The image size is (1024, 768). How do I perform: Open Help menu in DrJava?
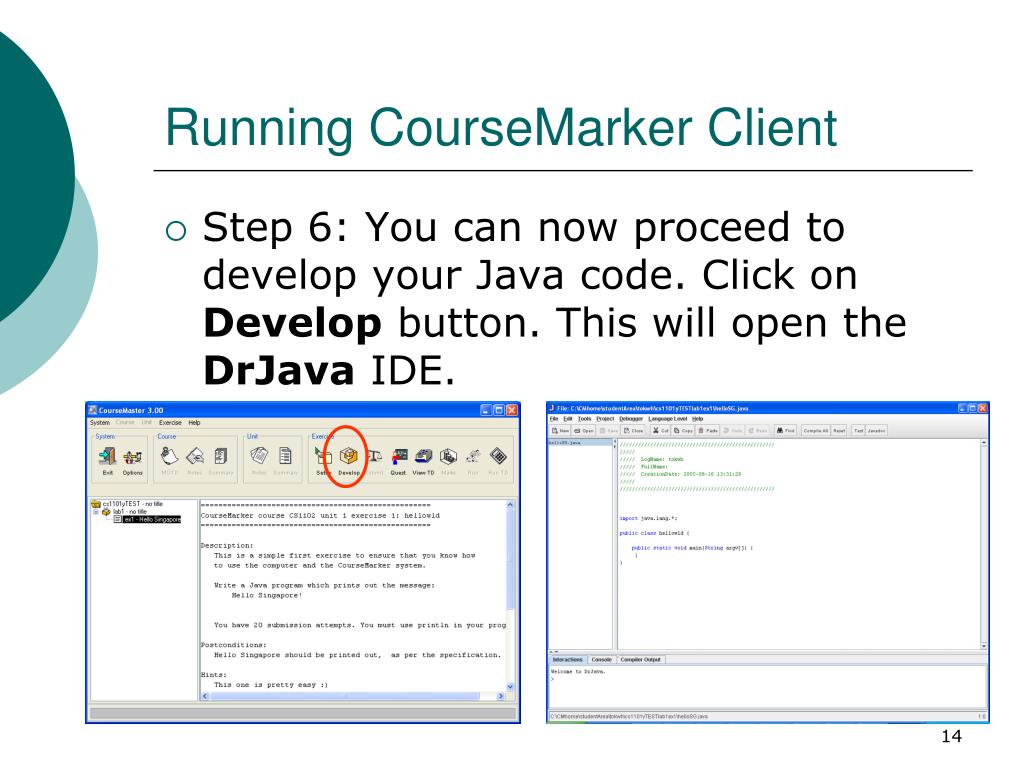click(697, 419)
